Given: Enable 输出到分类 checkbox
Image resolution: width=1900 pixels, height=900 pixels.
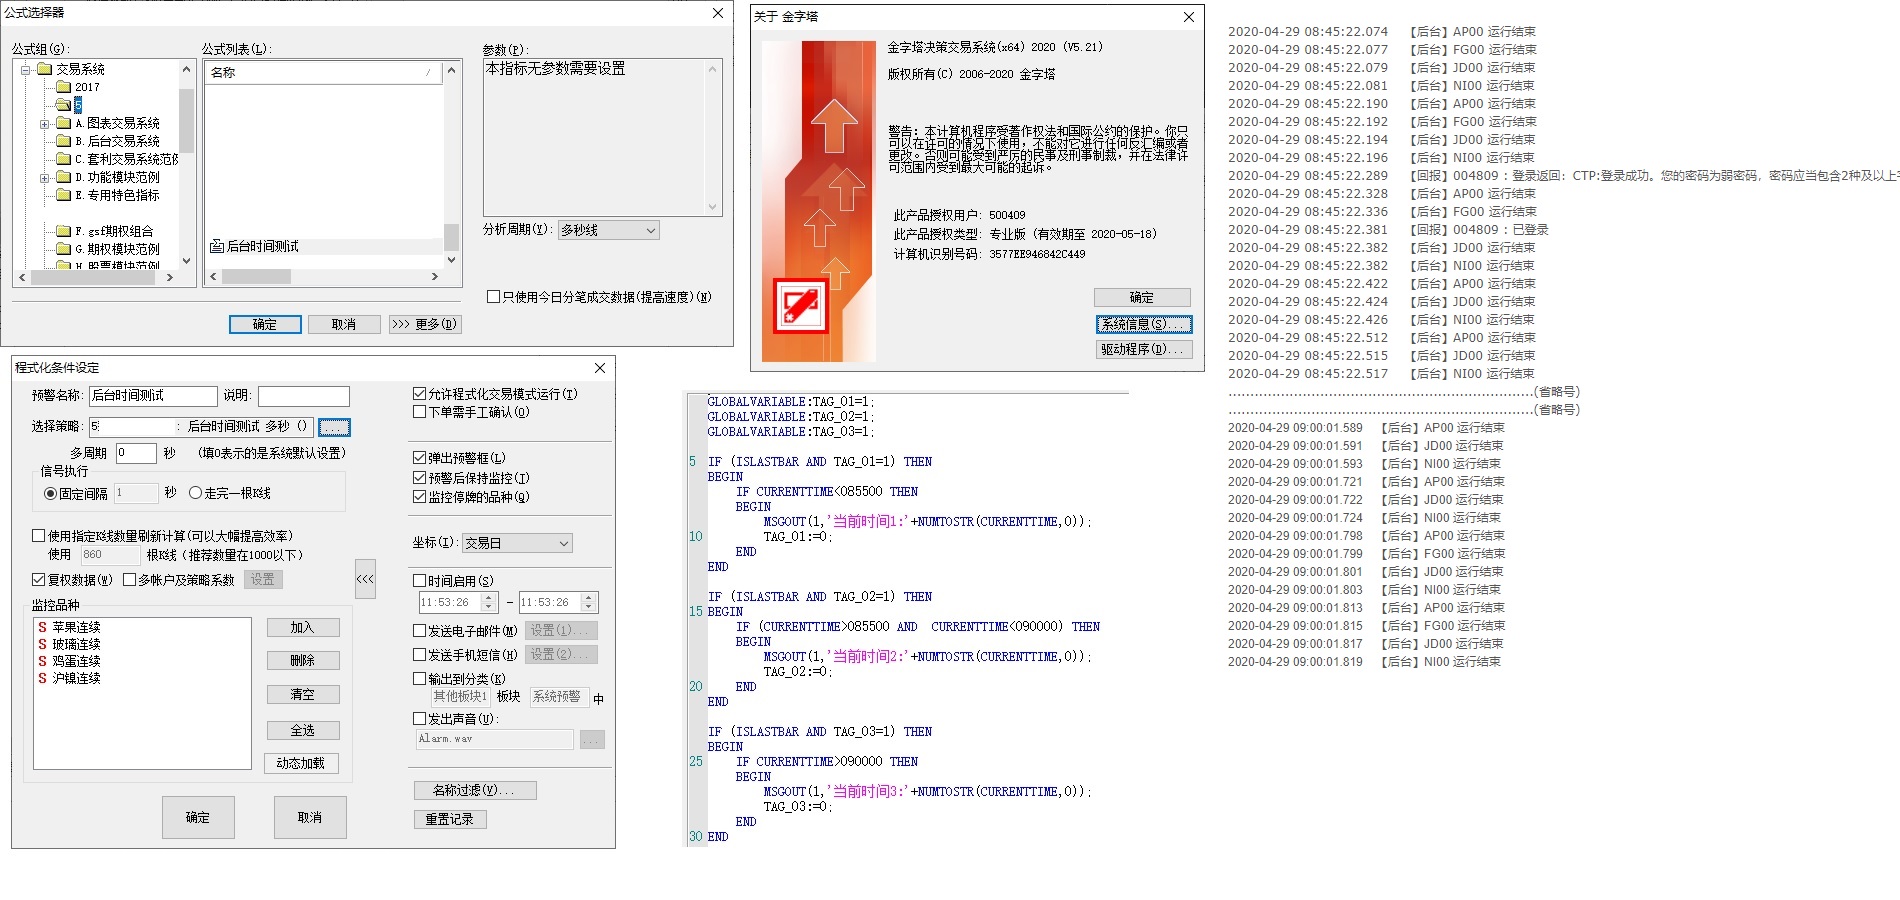Looking at the screenshot, I should (420, 679).
